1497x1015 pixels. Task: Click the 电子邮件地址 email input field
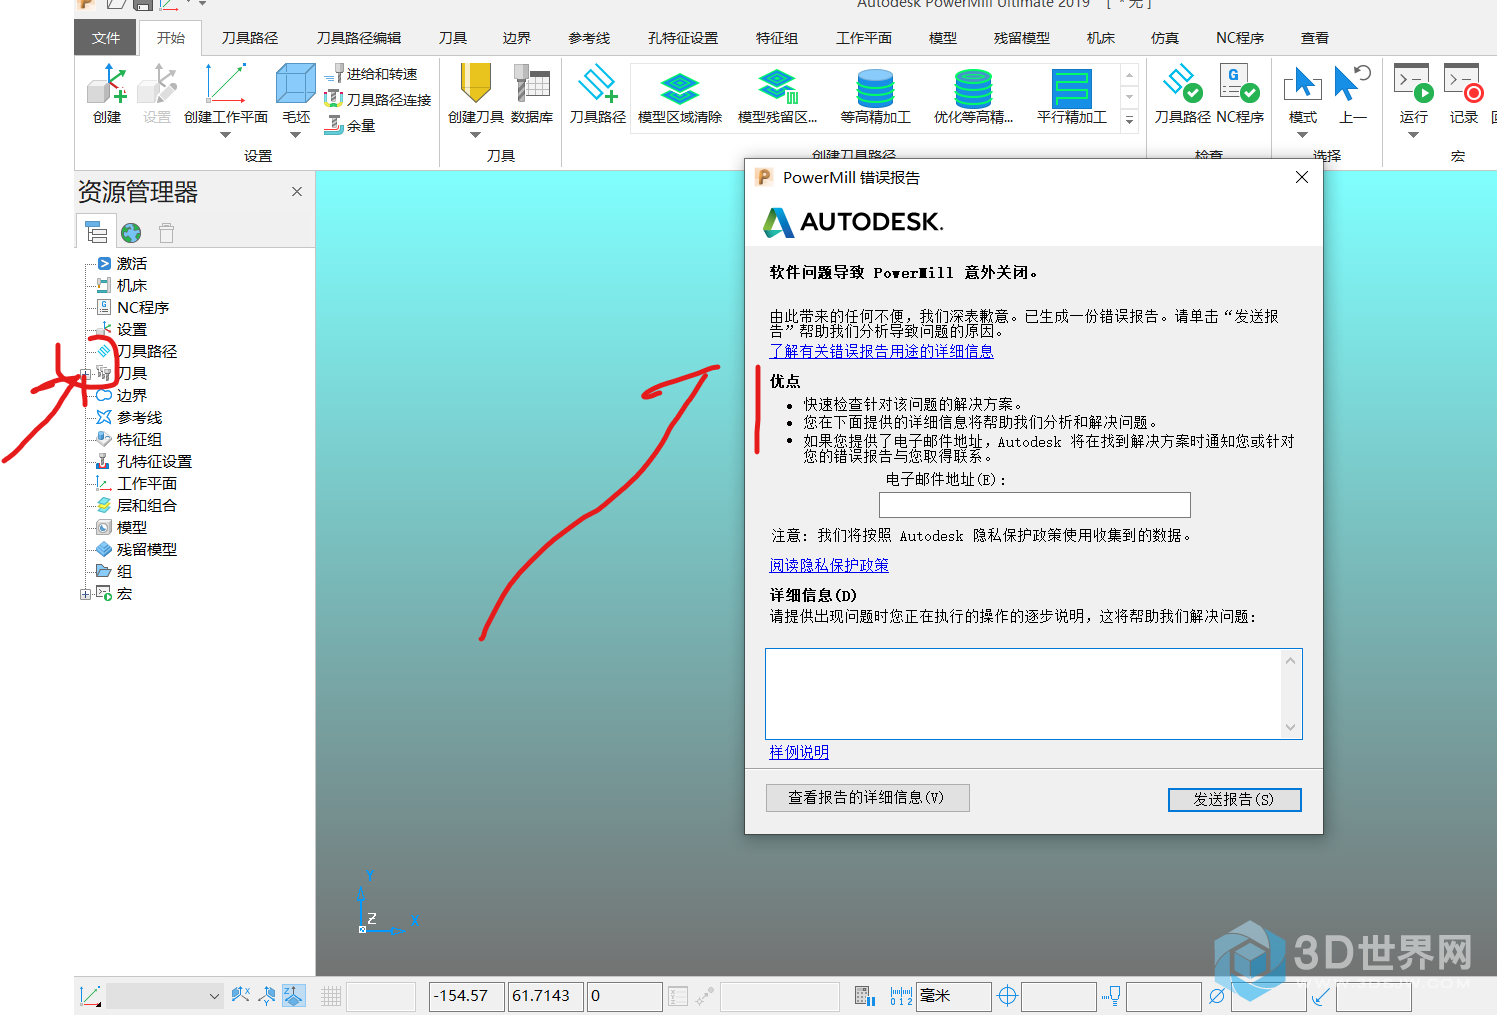[x=1035, y=505]
